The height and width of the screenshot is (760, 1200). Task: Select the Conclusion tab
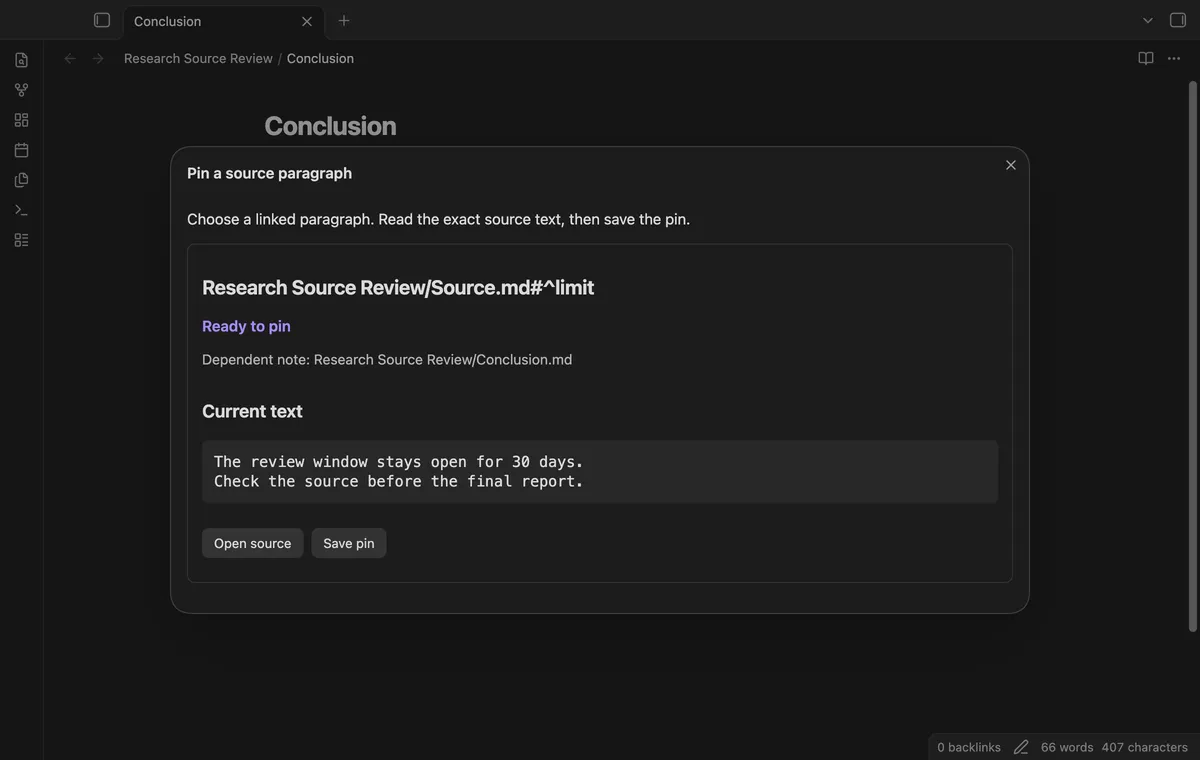click(222, 21)
